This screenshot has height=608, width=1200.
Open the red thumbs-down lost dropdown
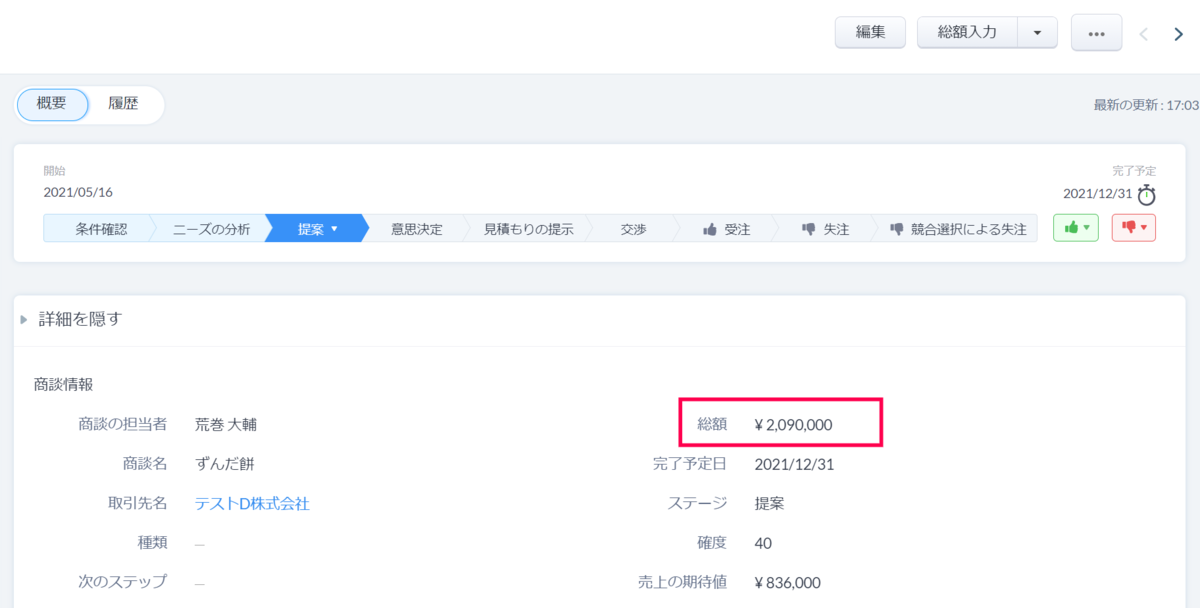[x=1134, y=228]
